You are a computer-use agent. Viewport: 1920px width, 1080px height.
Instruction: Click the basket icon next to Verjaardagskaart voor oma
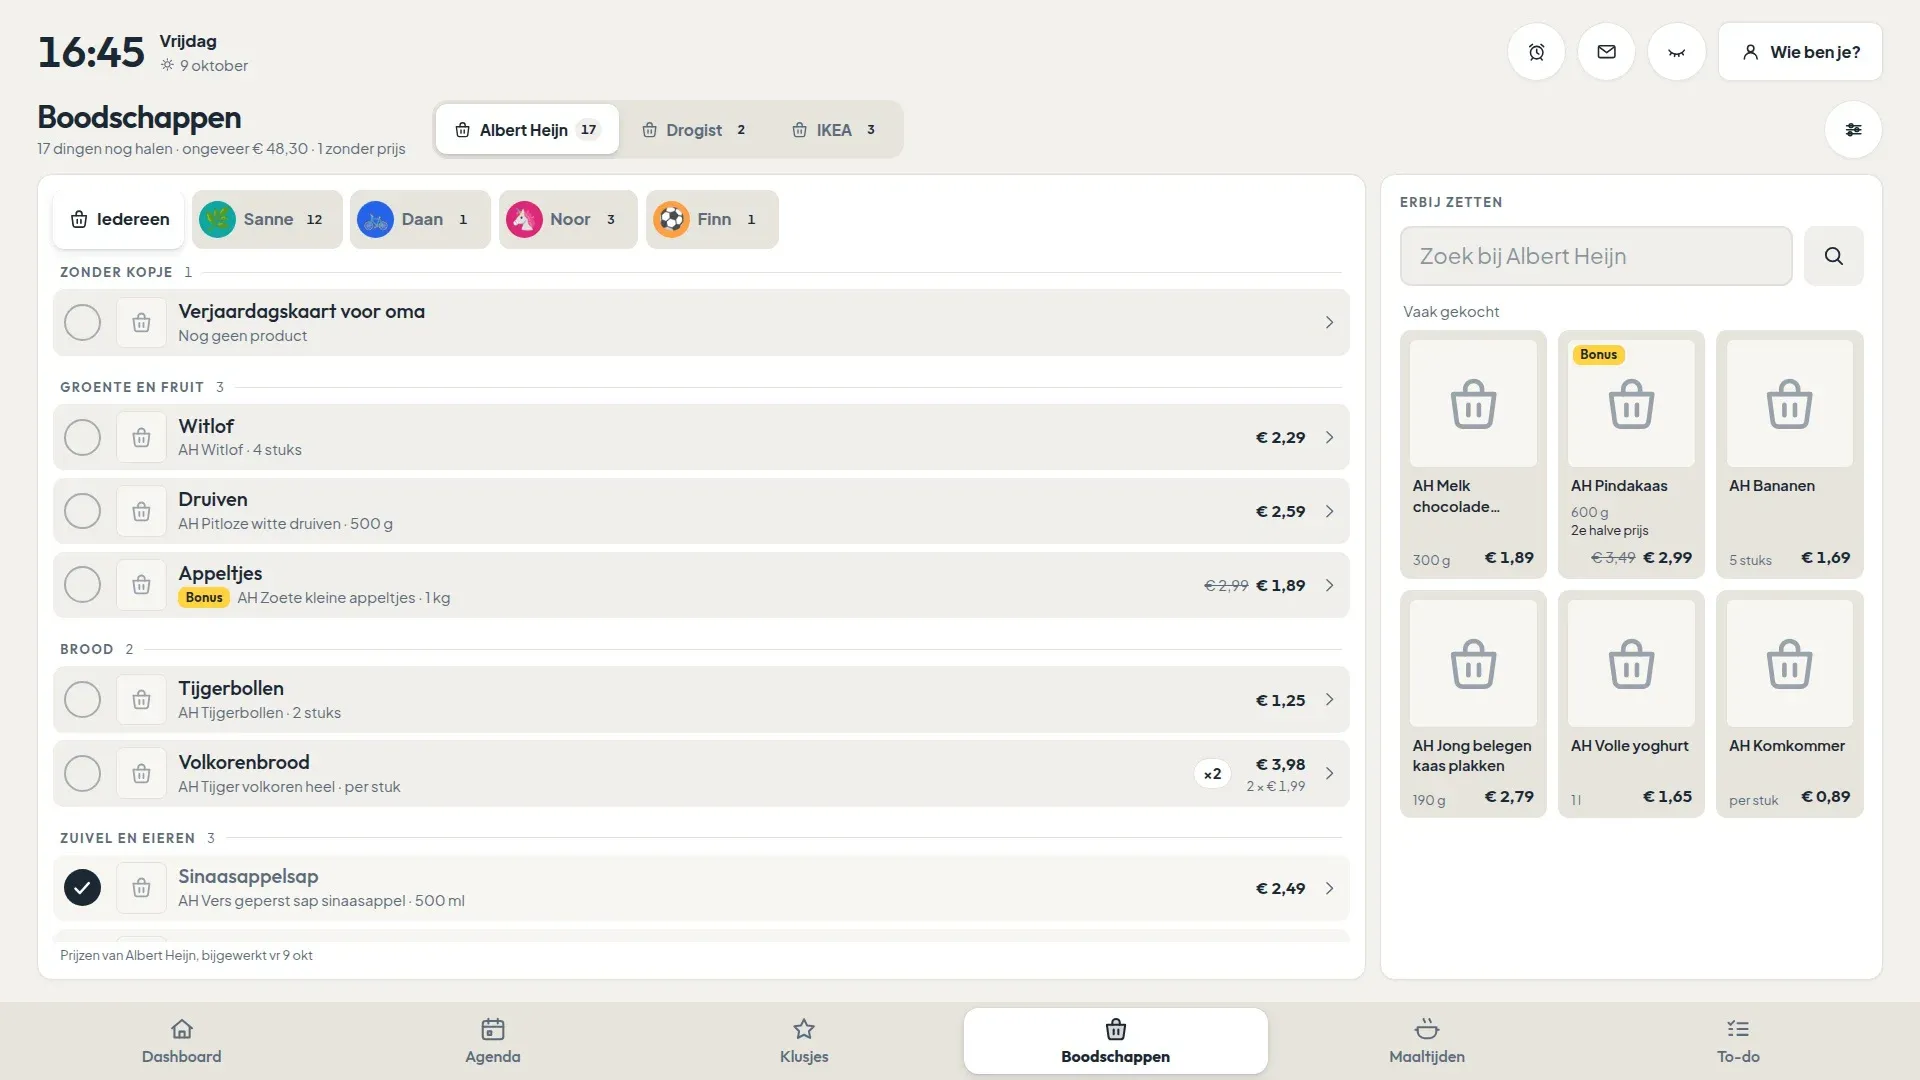(x=141, y=323)
